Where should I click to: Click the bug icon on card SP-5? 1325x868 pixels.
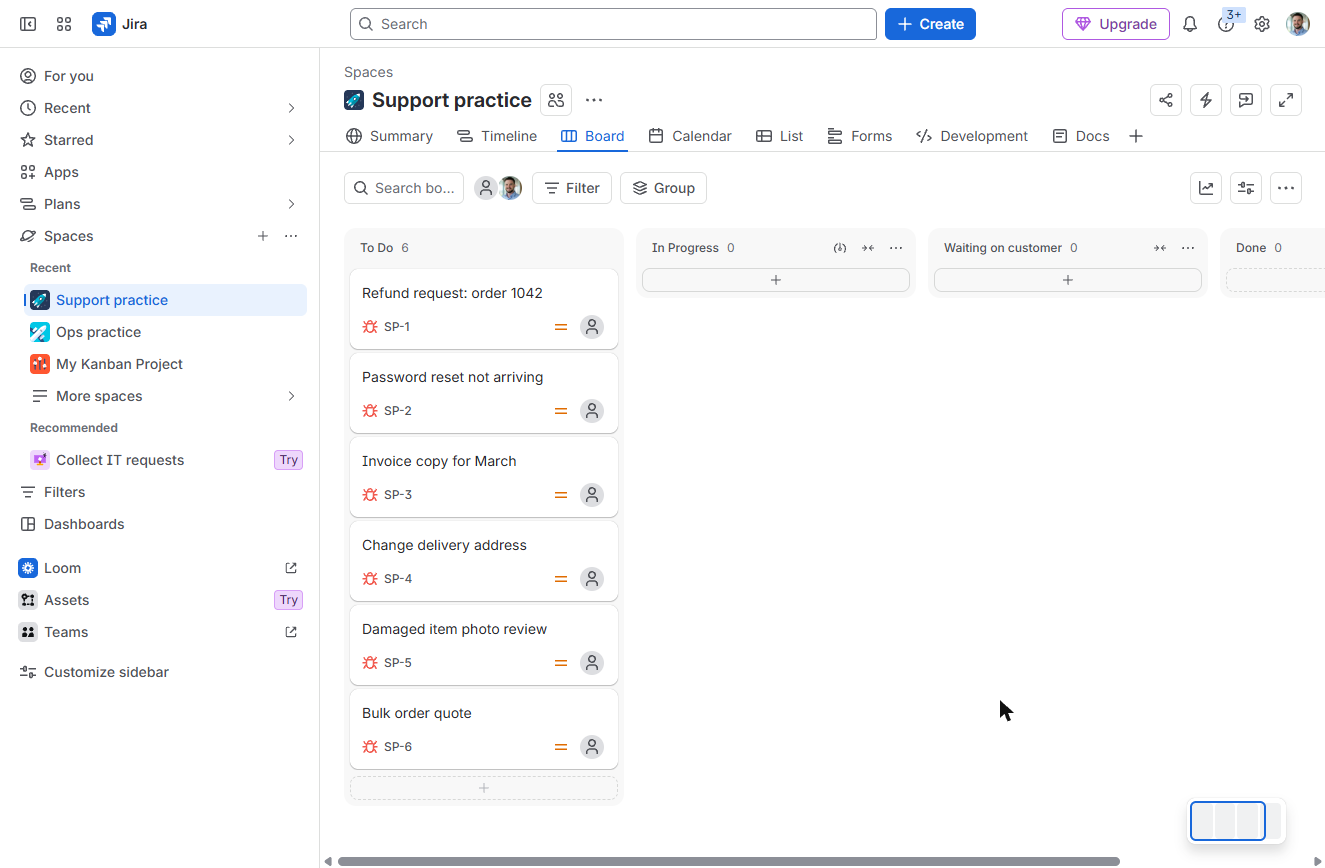click(x=370, y=663)
